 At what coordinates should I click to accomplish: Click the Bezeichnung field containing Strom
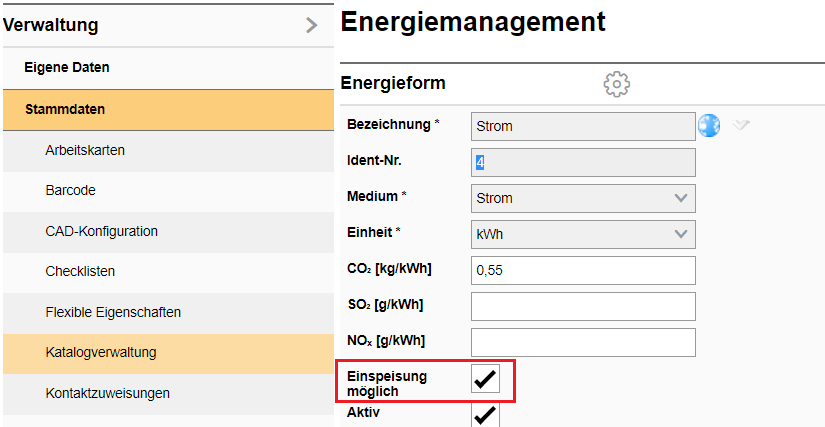[583, 126]
